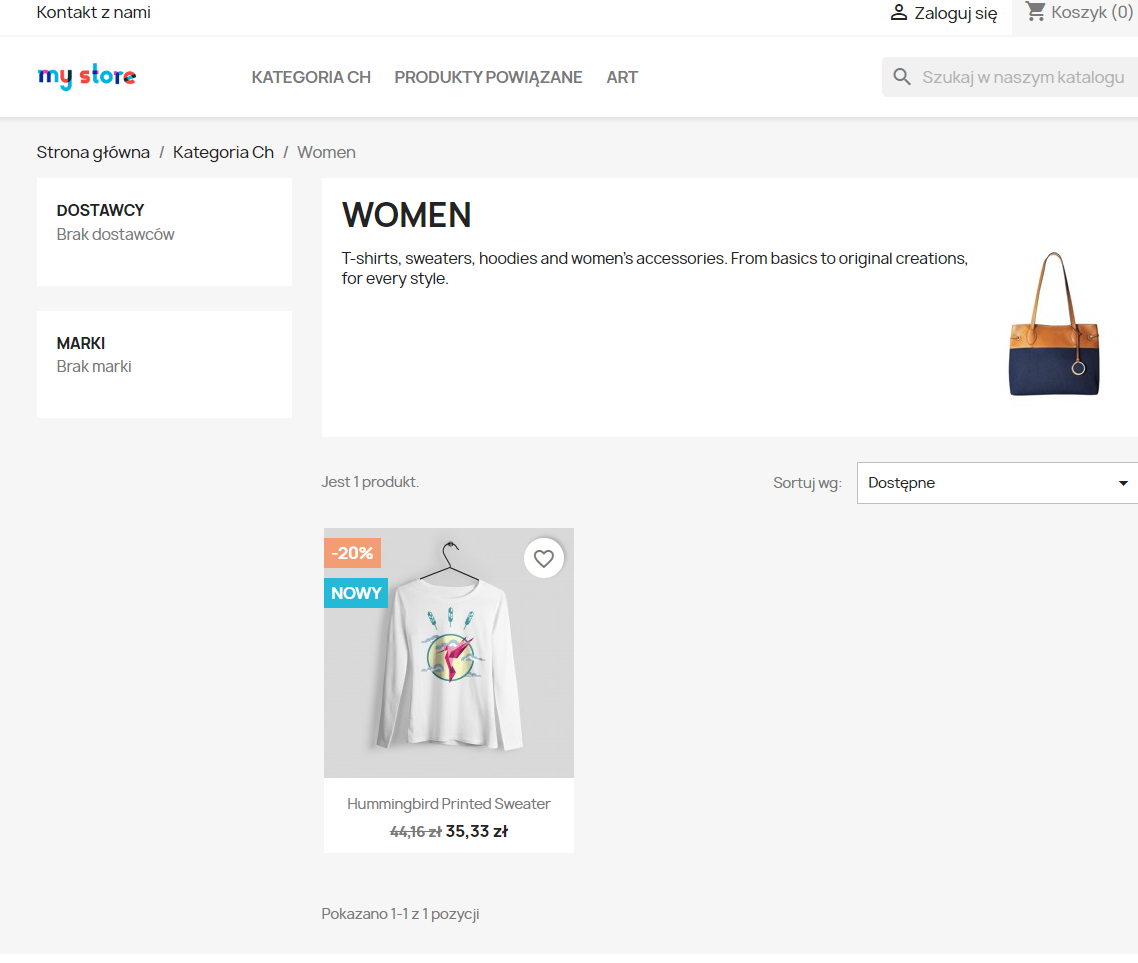Click the shopping cart icon
1138x963 pixels.
pyautogui.click(x=1035, y=12)
